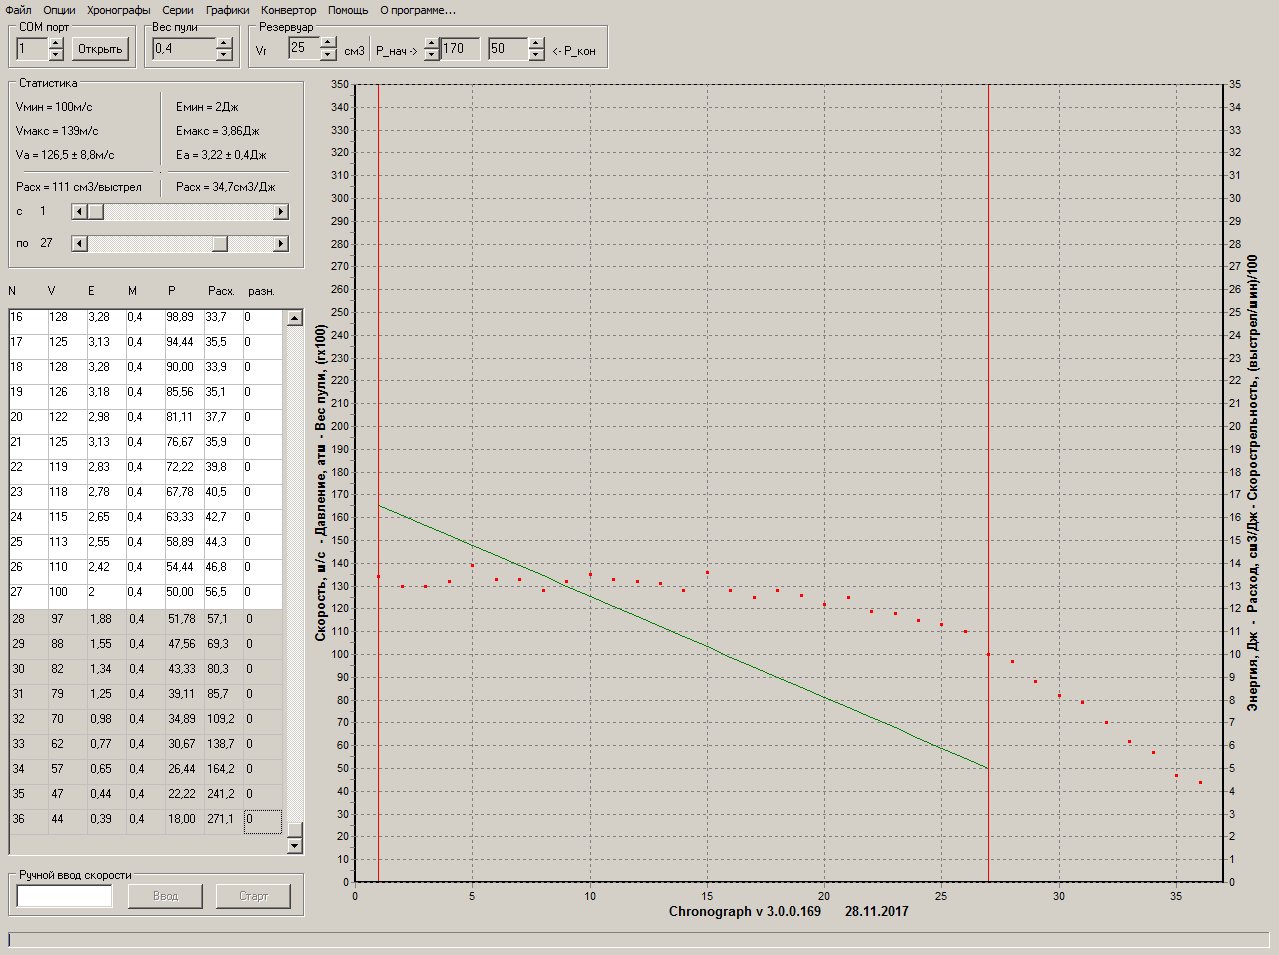Focus the ending pressure field showing 50

[x=509, y=48]
